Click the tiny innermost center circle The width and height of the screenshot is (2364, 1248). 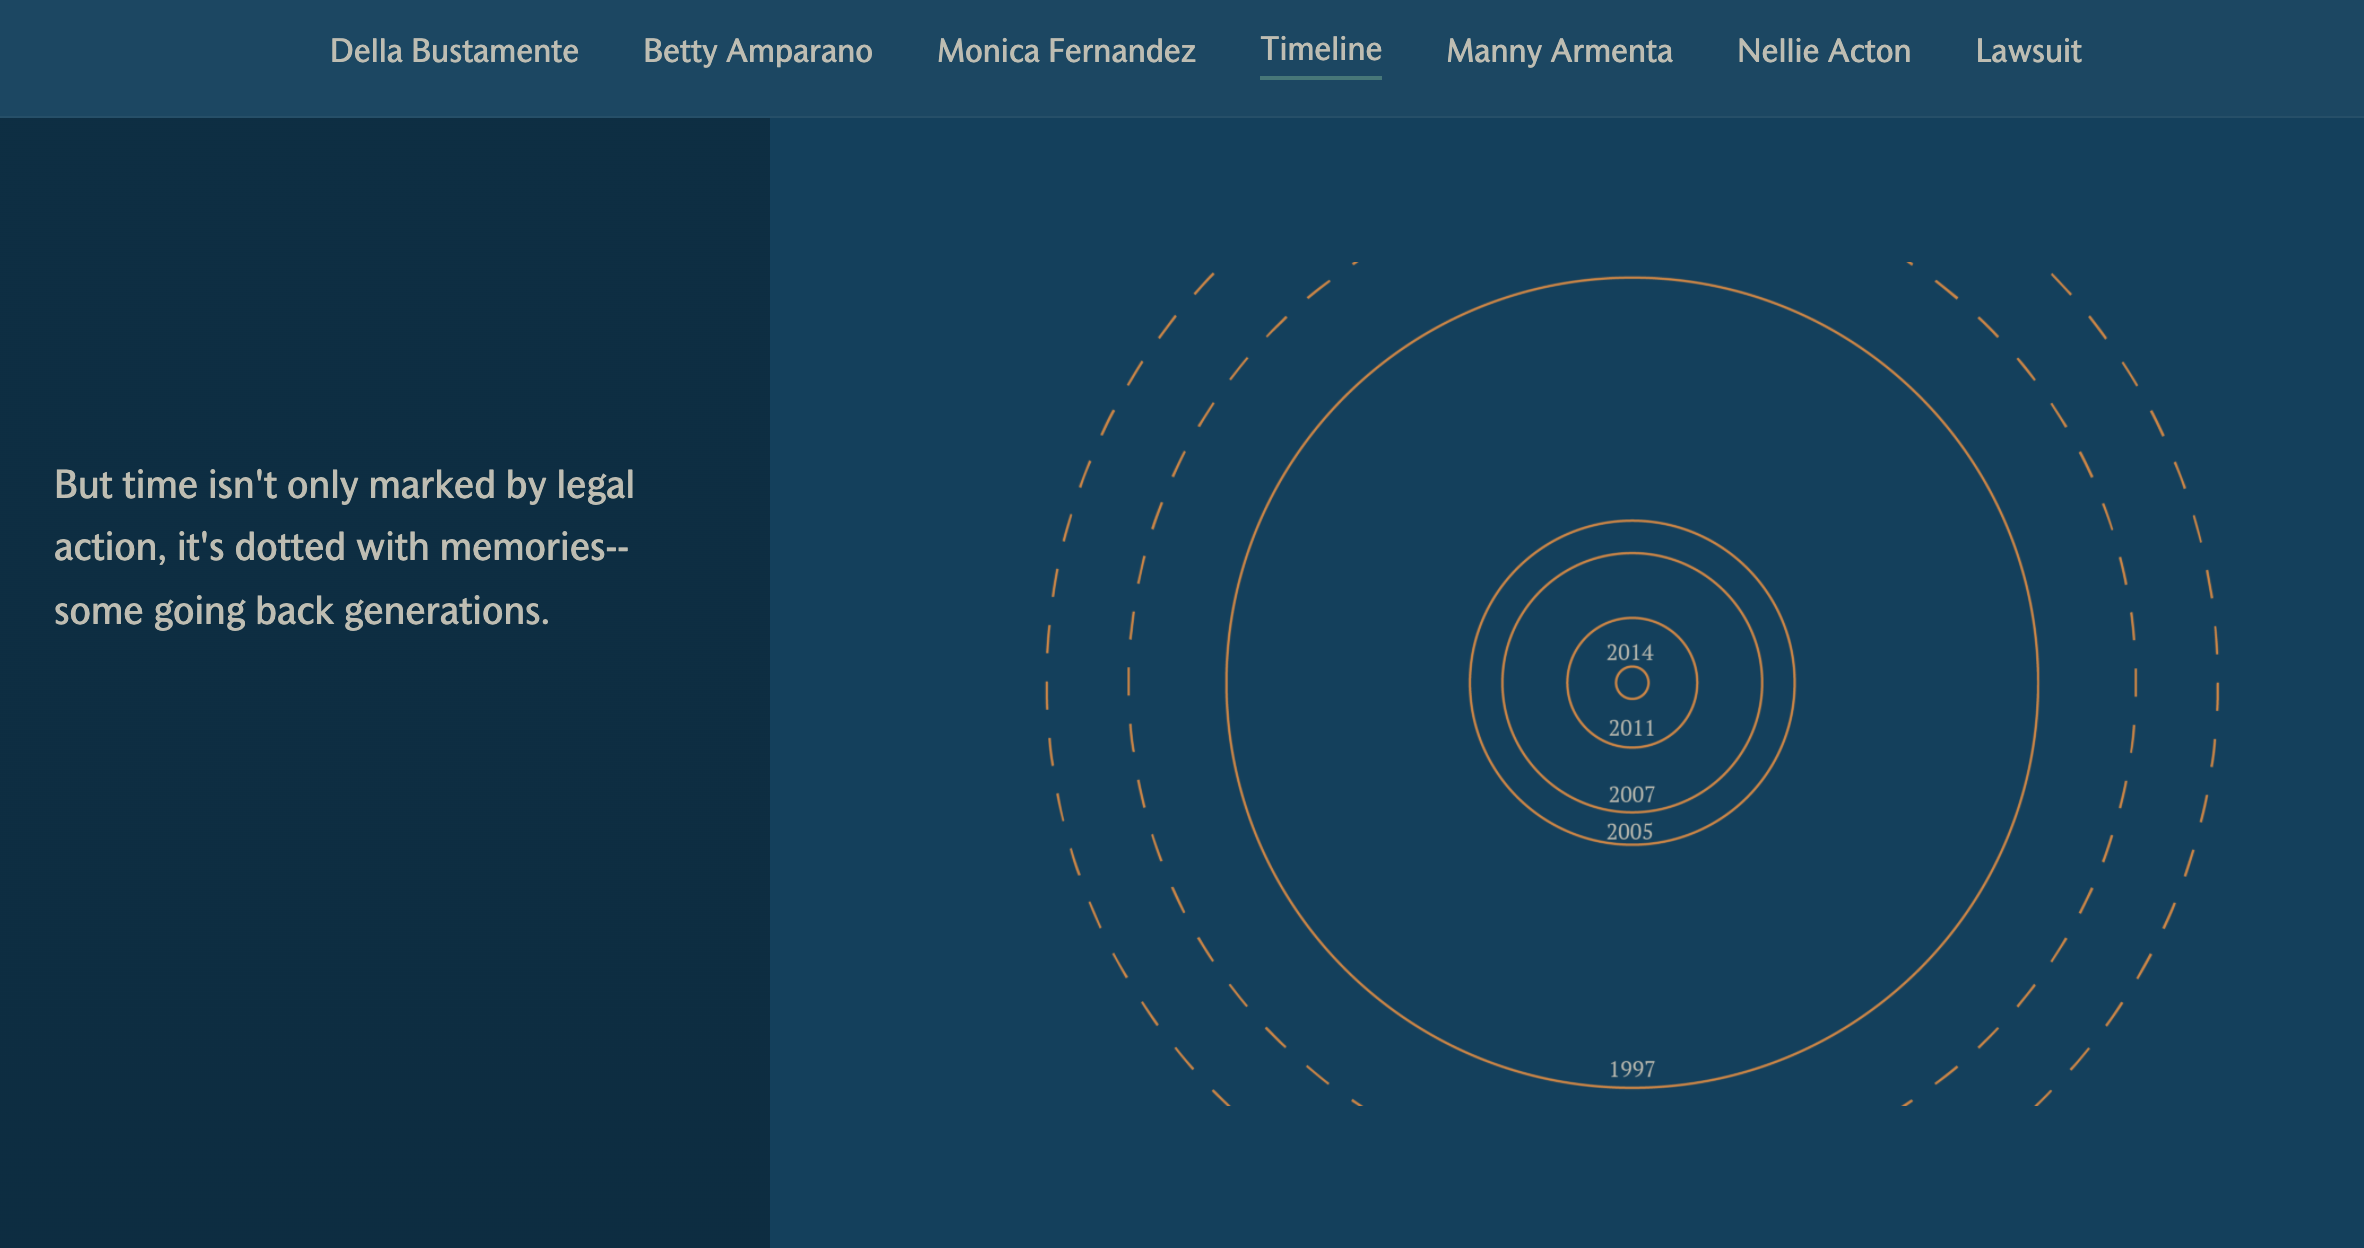point(1632,683)
